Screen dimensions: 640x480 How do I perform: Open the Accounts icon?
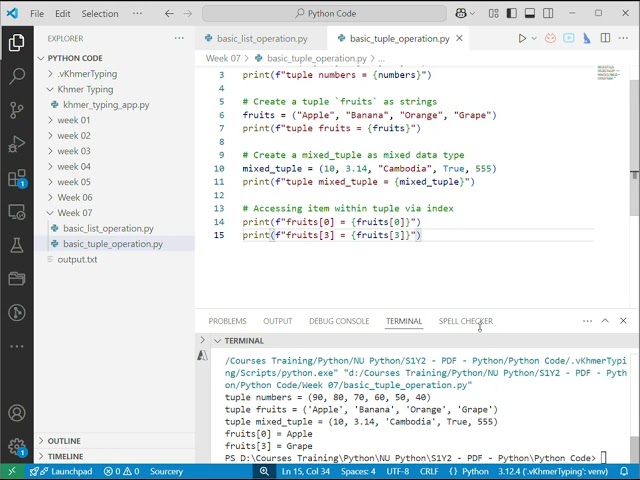(x=17, y=413)
